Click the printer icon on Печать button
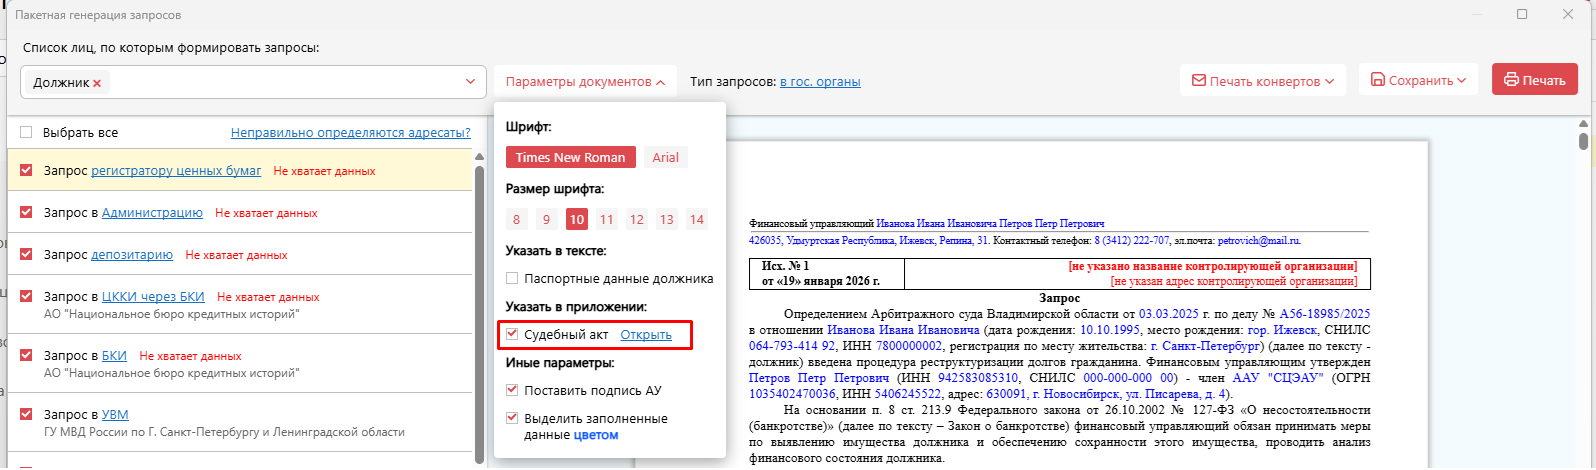1596x470 pixels. (1511, 80)
